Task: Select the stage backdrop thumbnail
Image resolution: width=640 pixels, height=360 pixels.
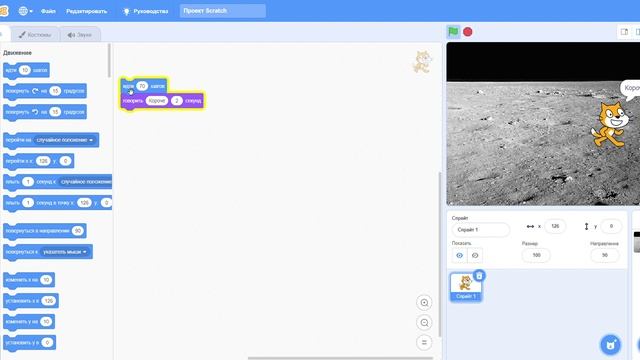Action: click(x=637, y=242)
